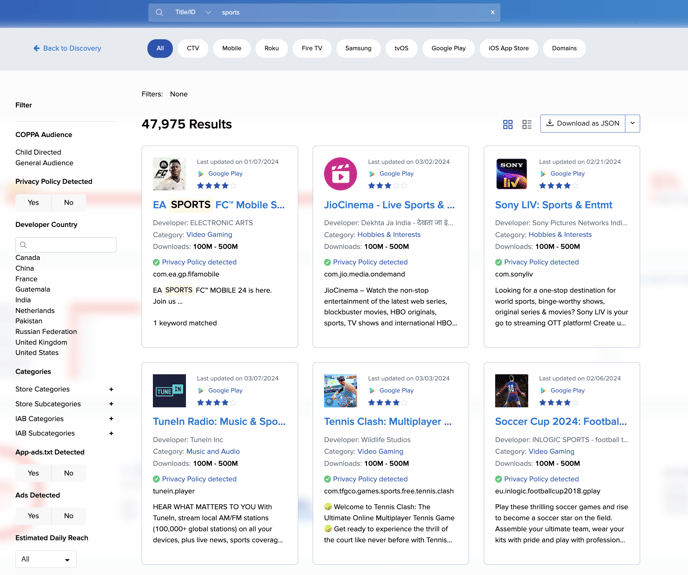The width and height of the screenshot is (688, 575).
Task: Click EA SPORTS FC Mobile app icon
Action: [169, 174]
